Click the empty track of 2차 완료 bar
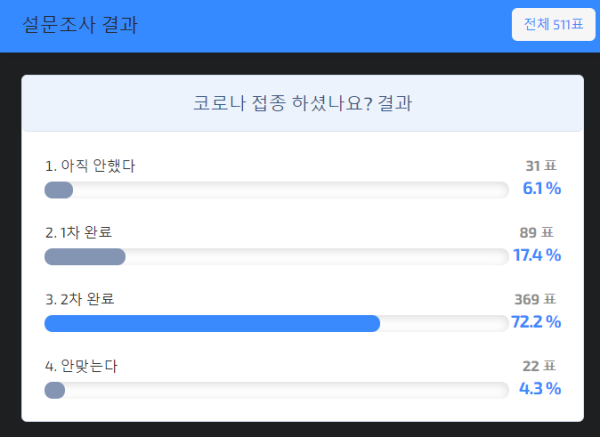Screen dimensions: 600x437 click(444, 324)
